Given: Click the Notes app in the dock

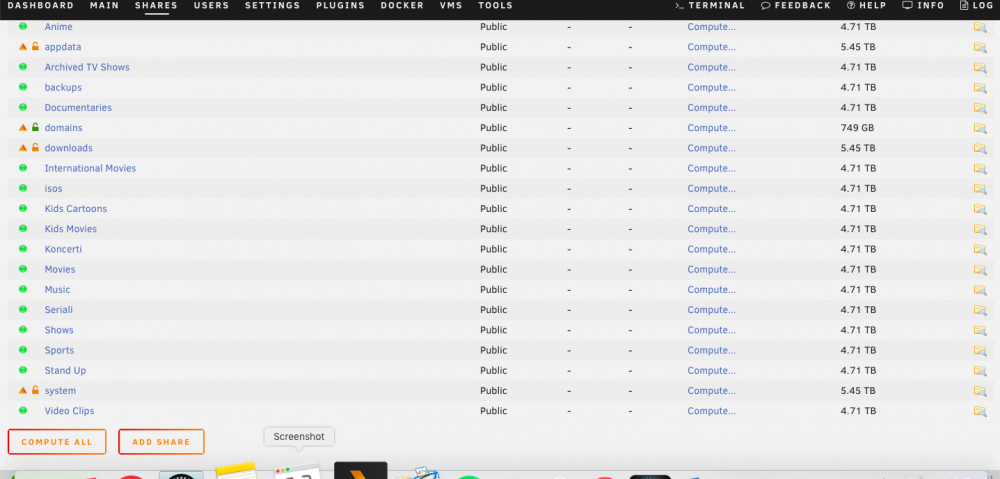Looking at the screenshot, I should coord(236,471).
